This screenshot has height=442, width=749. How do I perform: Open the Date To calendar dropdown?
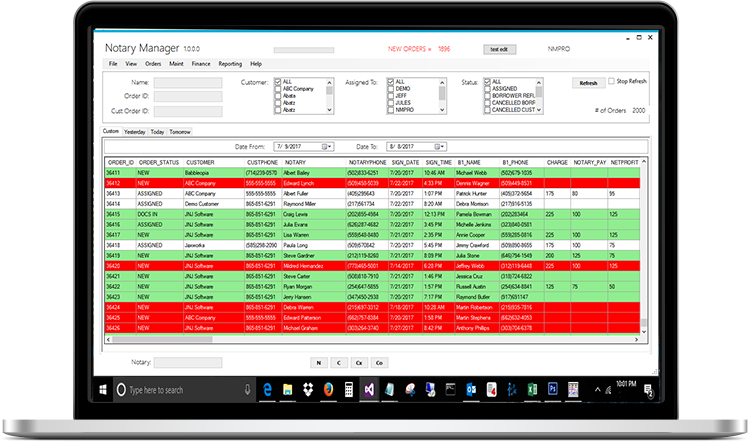[440, 146]
